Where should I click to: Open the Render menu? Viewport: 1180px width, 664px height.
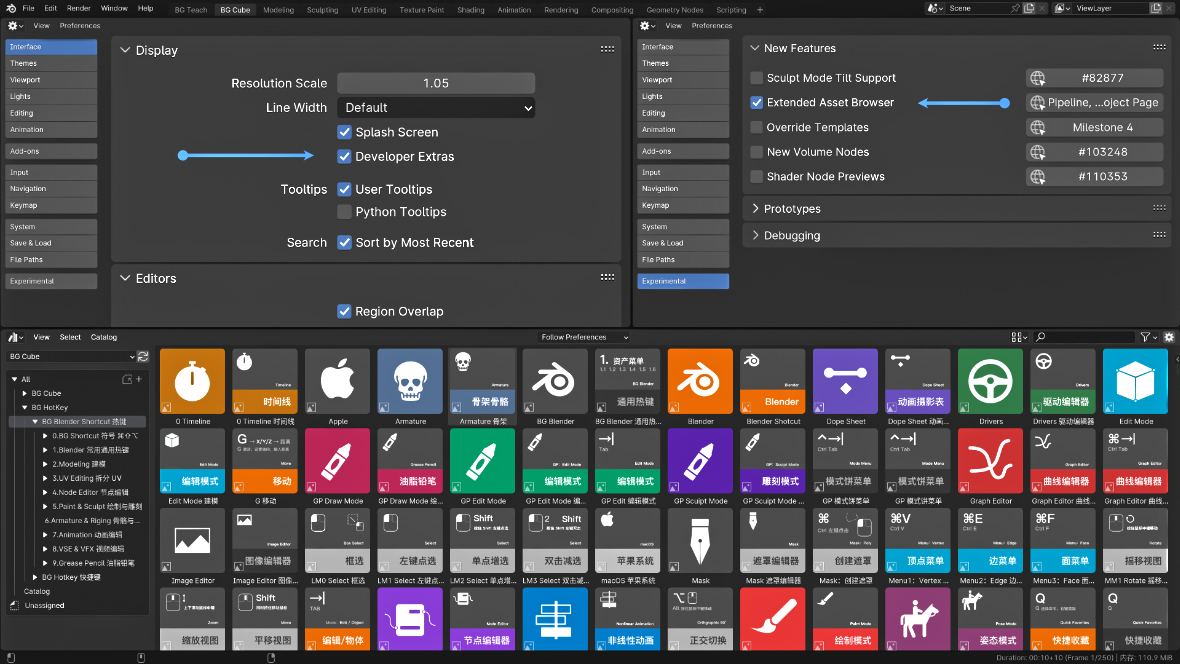78,8
